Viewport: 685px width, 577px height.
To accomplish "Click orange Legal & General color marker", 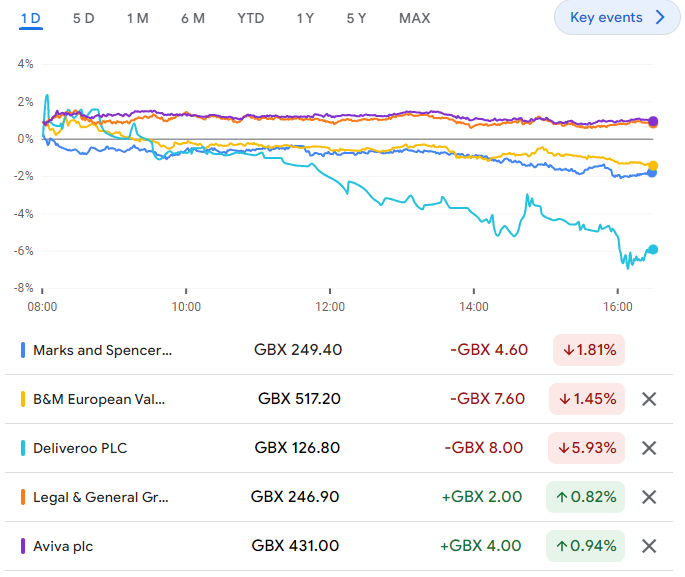I will [23, 497].
